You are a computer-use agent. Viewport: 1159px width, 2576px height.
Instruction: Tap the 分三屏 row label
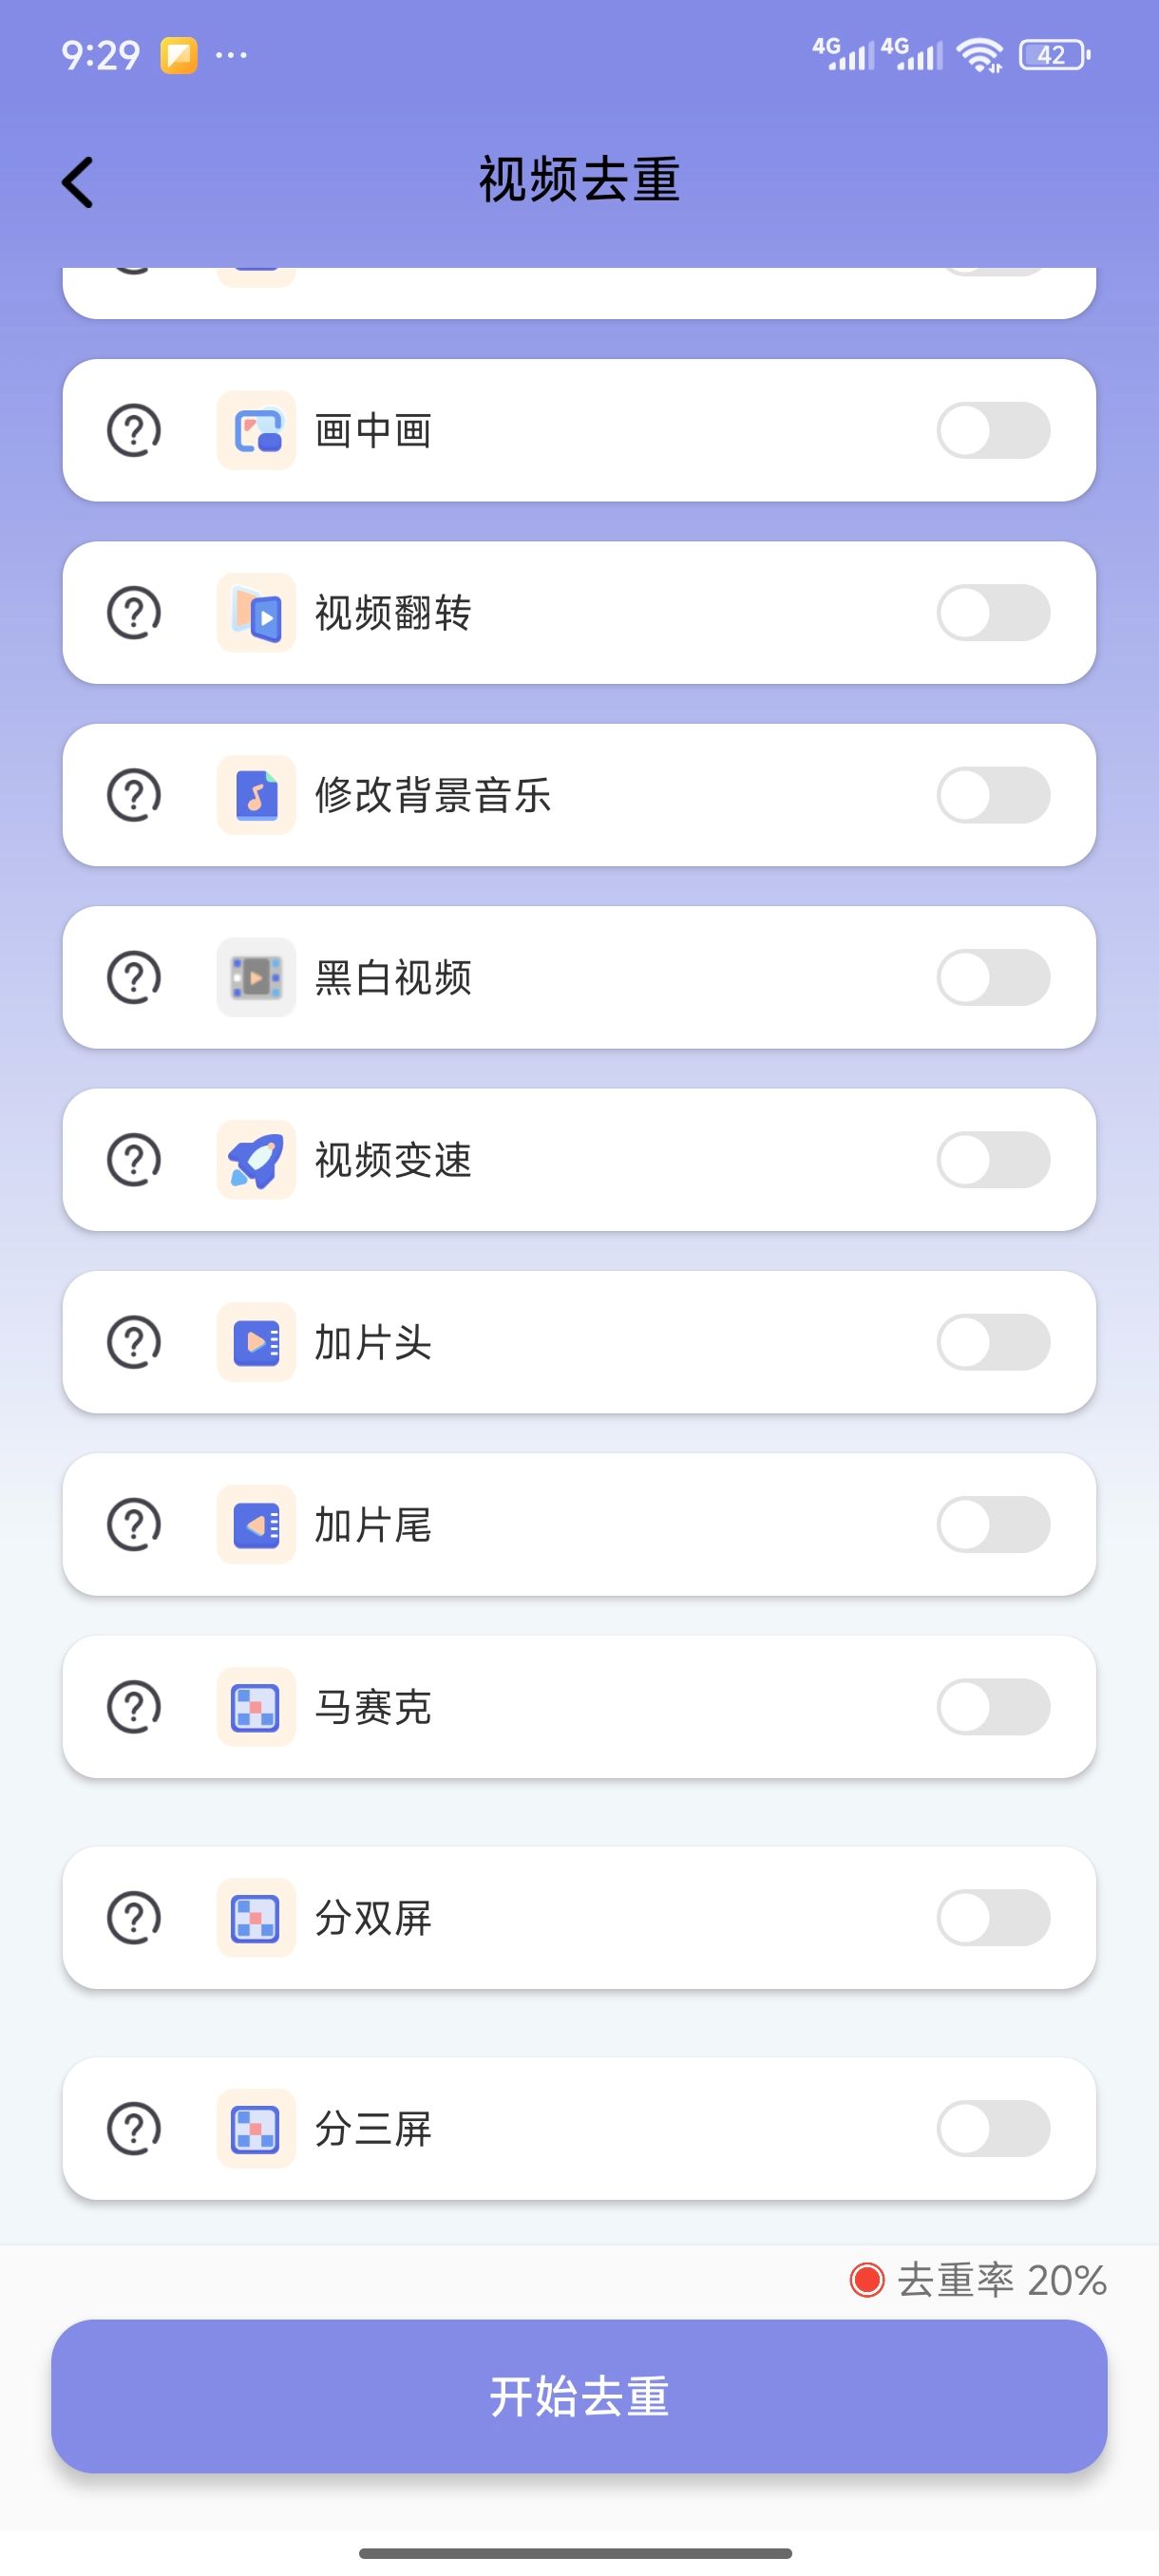click(x=373, y=2128)
